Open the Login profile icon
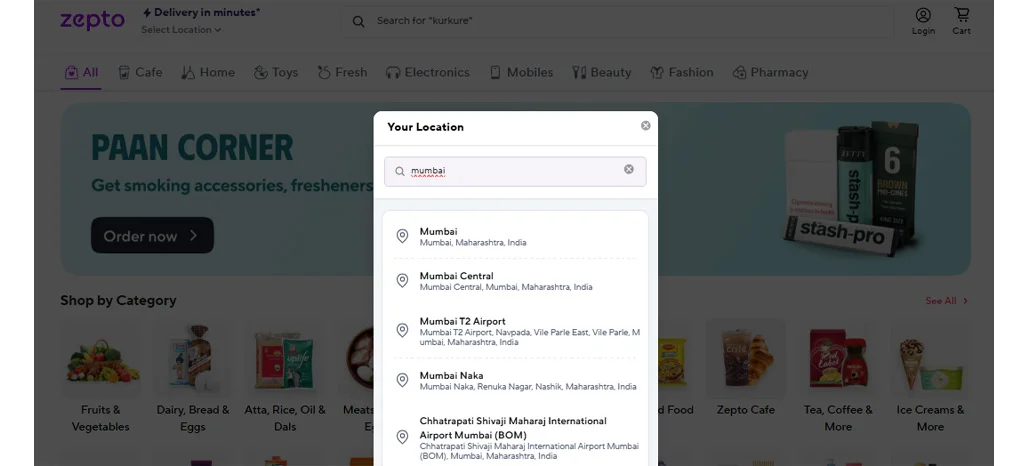Screen dimensions: 1026x466 point(923,22)
